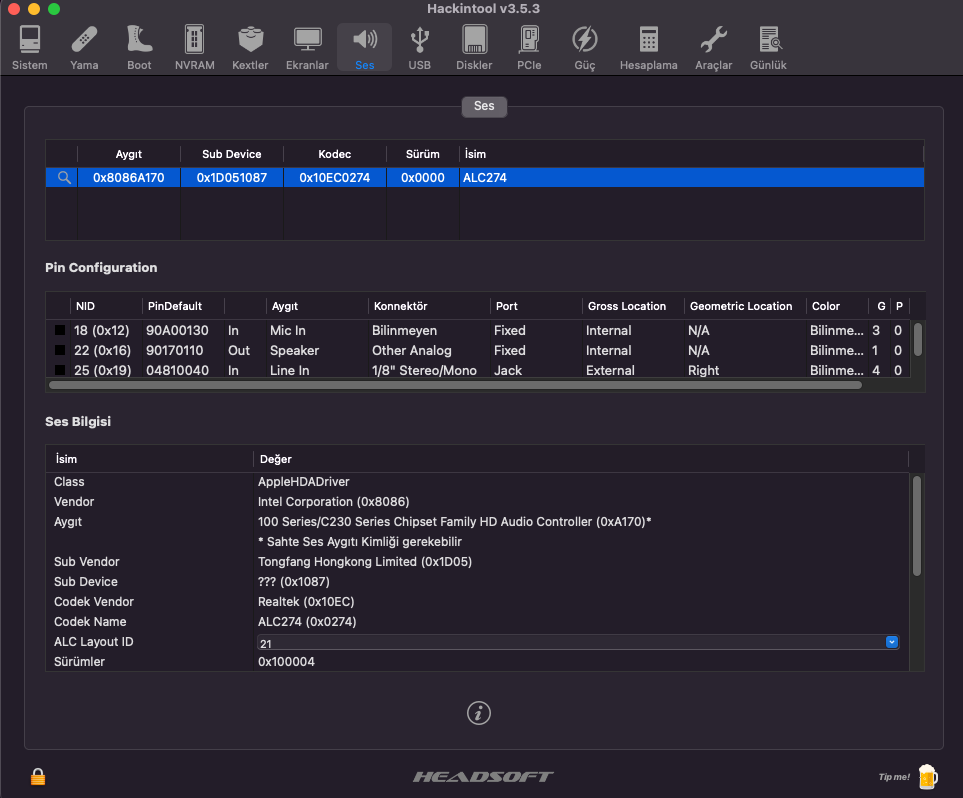The height and width of the screenshot is (798, 963).
Task: Open the PCIe section
Action: [529, 47]
